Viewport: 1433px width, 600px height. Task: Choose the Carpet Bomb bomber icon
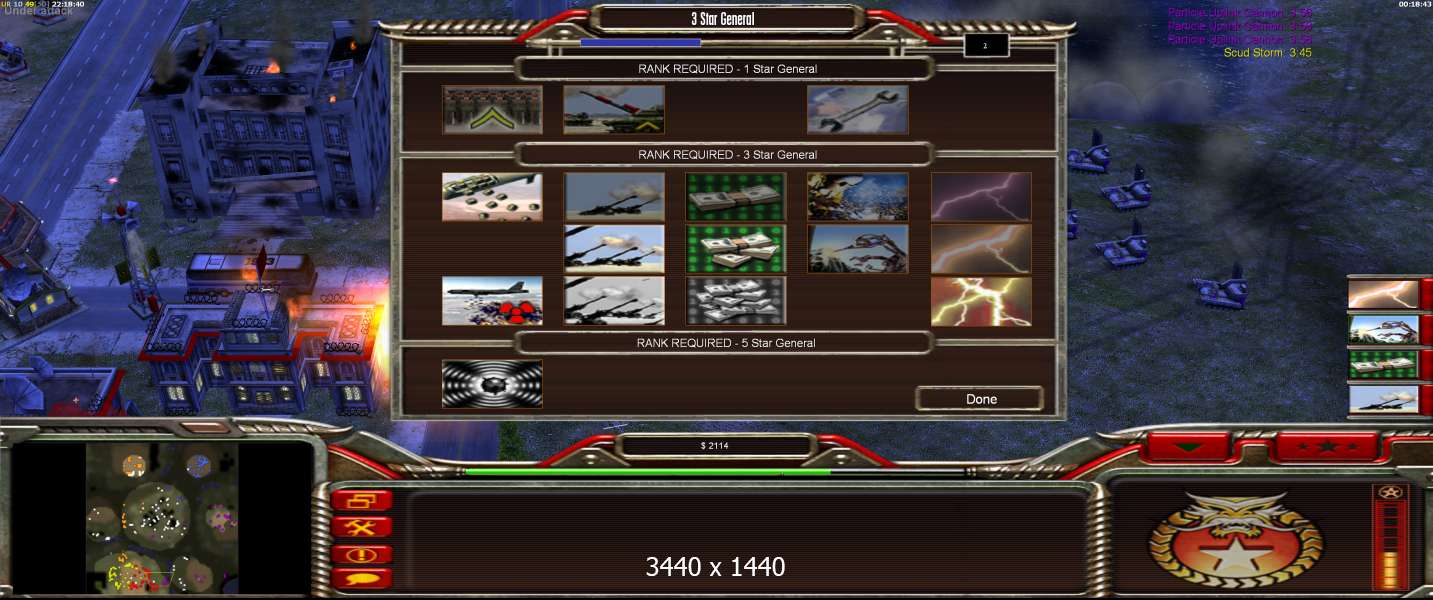[492, 301]
